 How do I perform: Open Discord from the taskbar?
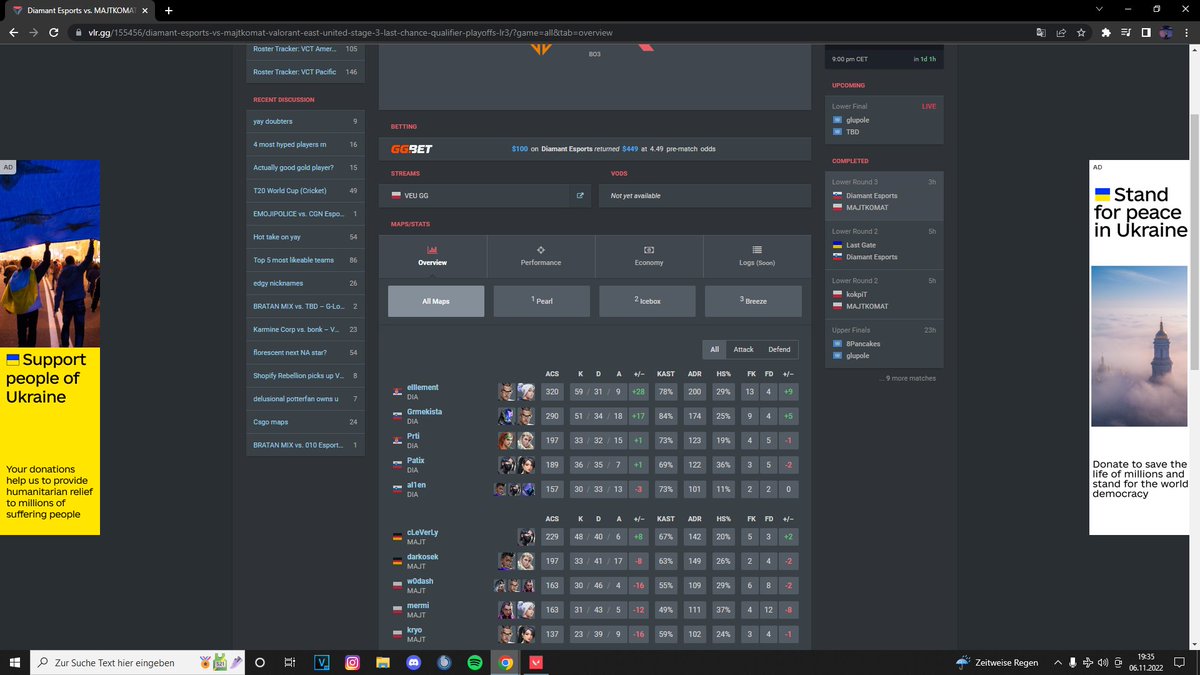pyautogui.click(x=413, y=662)
